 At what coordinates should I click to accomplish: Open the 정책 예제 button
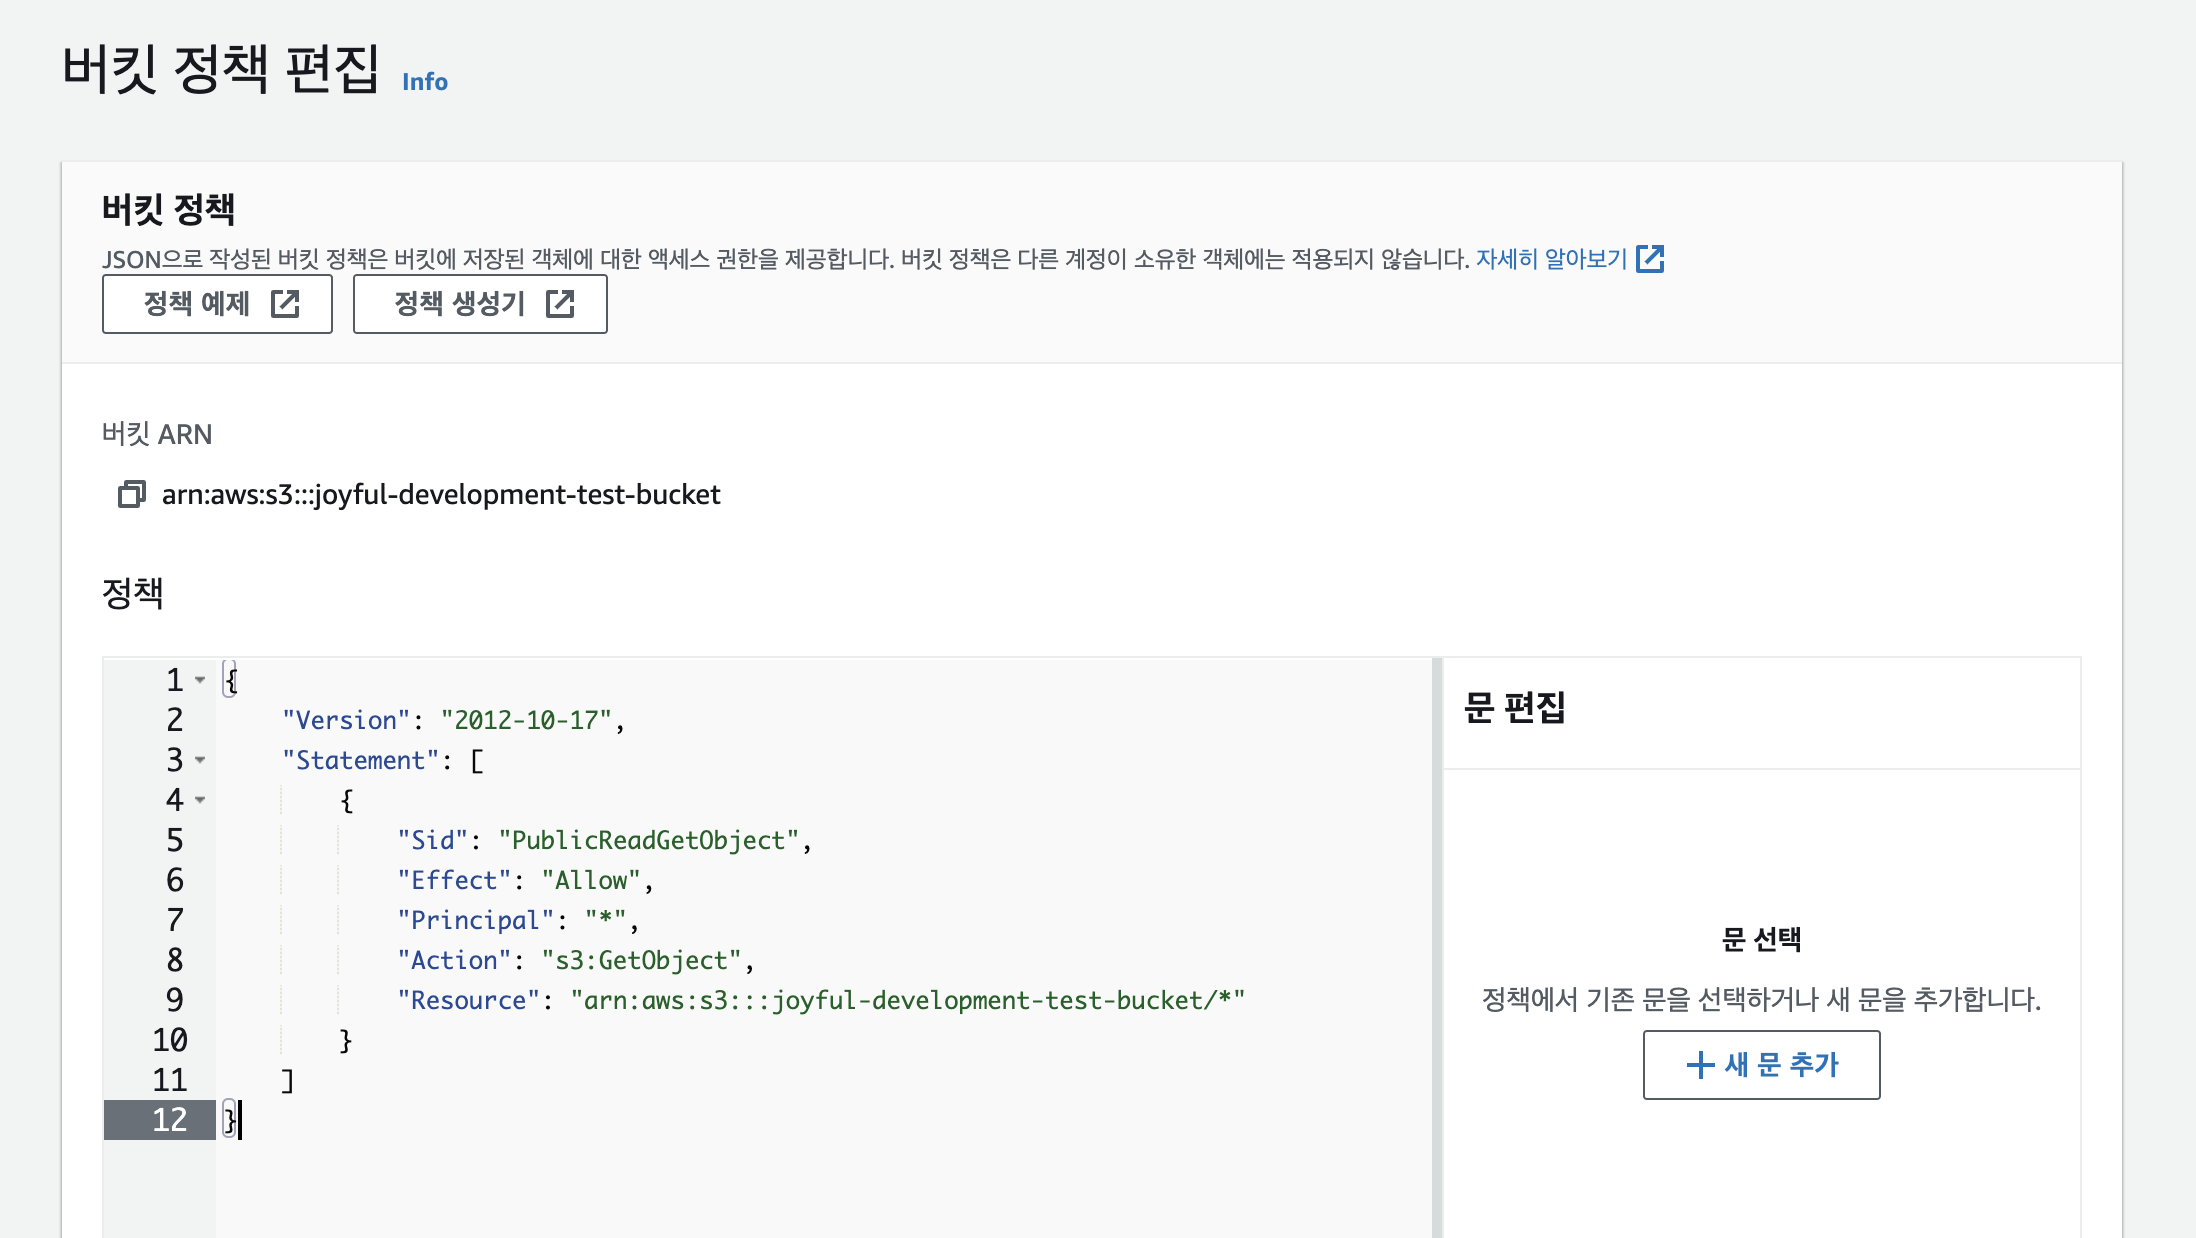pyautogui.click(x=217, y=304)
